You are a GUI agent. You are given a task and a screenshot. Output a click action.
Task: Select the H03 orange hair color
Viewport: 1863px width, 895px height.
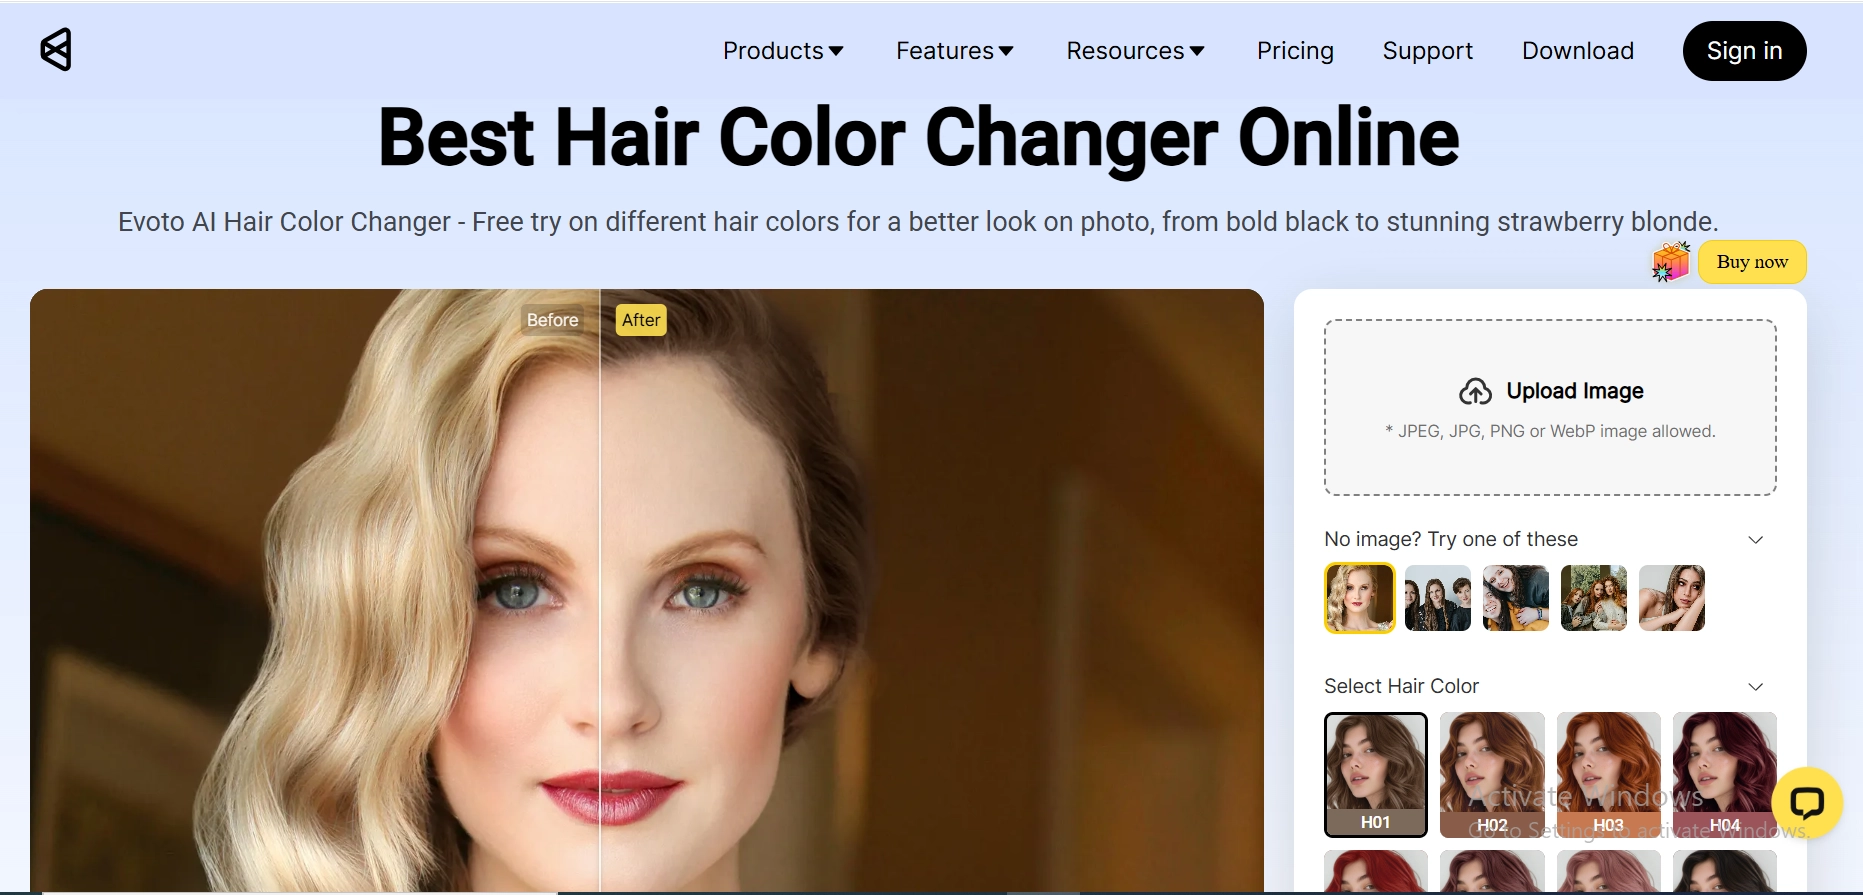coord(1608,774)
